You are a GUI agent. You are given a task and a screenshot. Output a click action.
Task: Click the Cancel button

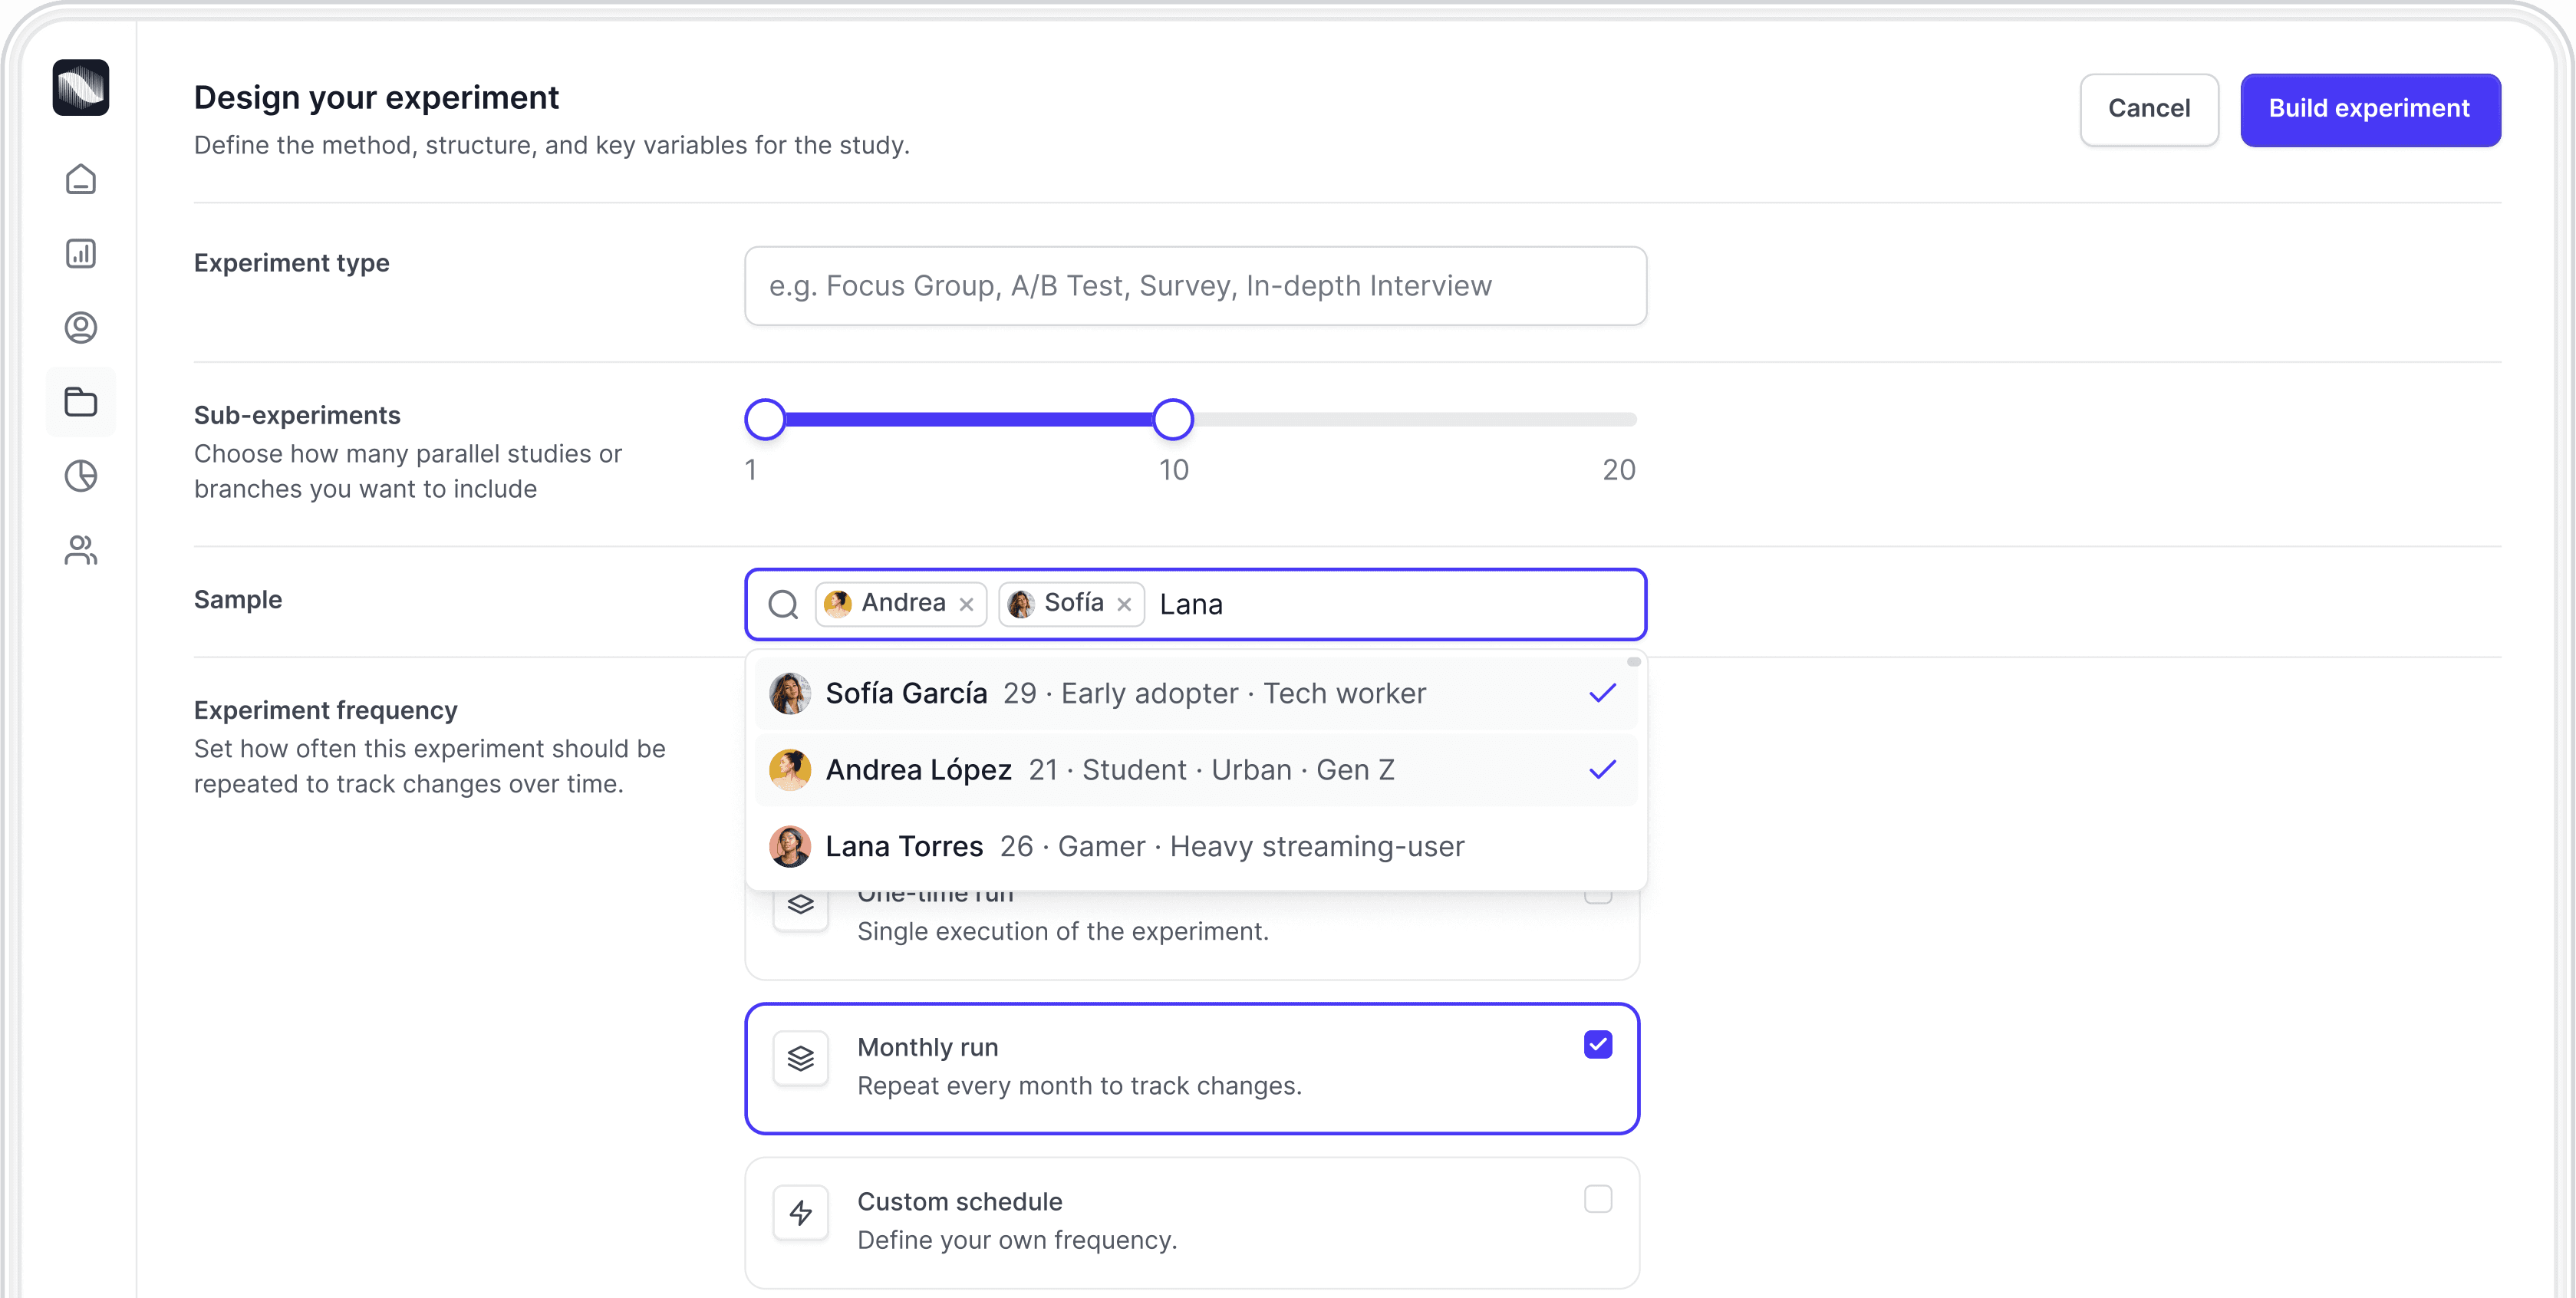[x=2148, y=109]
